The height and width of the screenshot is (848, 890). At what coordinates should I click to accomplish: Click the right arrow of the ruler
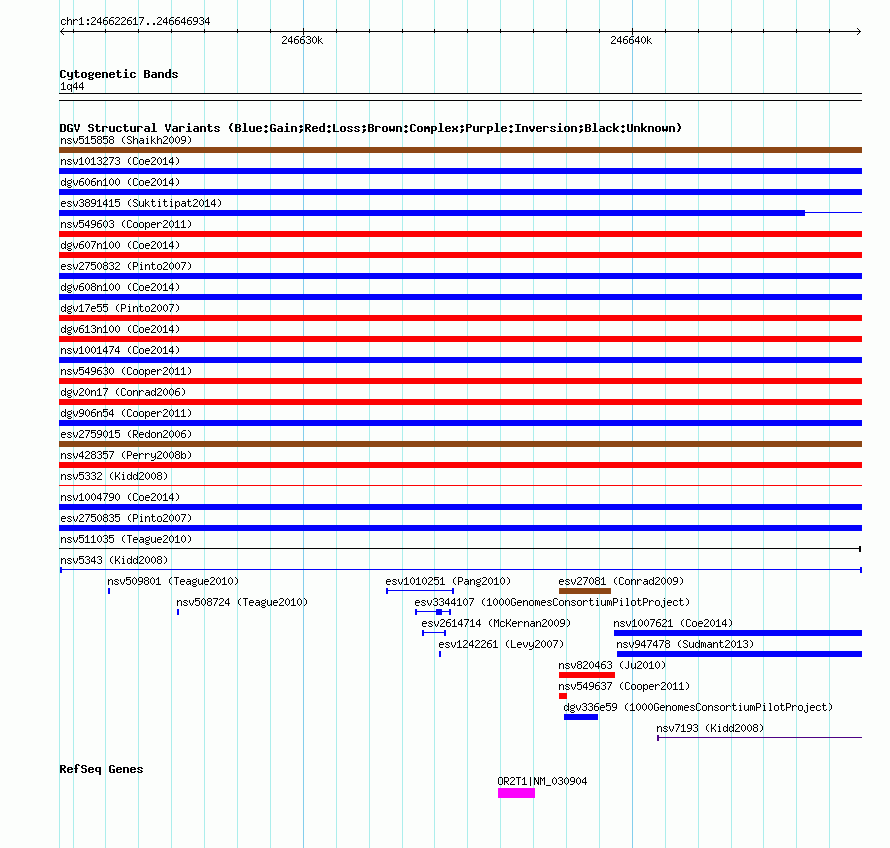pyautogui.click(x=858, y=32)
